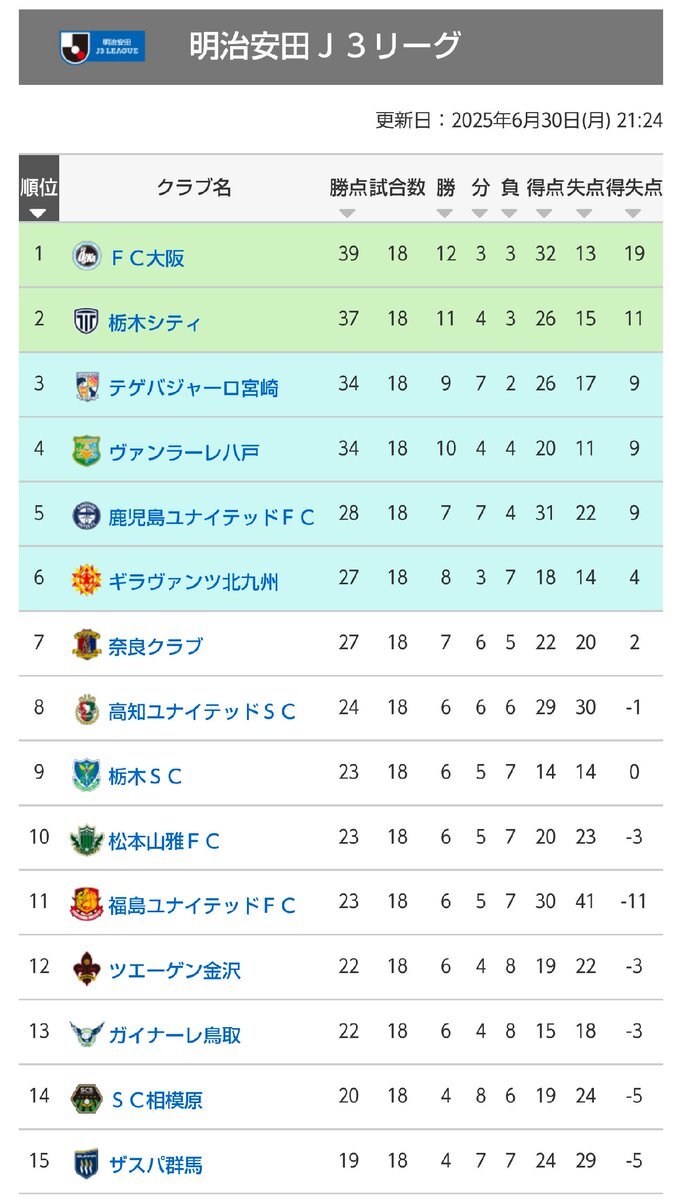This screenshot has height=1200, width=682.
Task: Sort by 得点 goals scored arrow
Action: [x=544, y=213]
